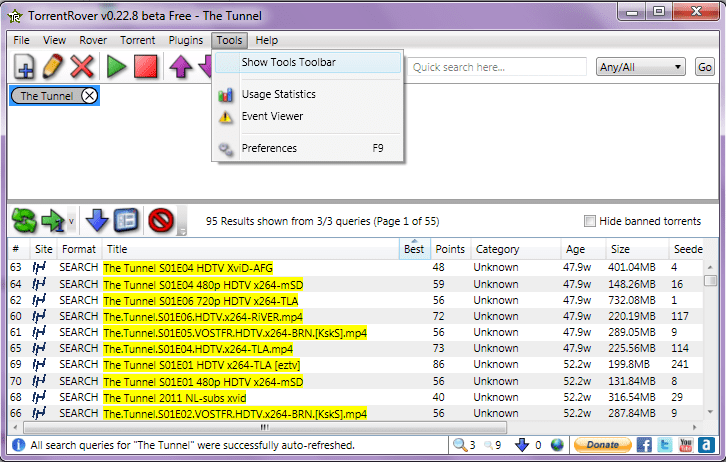
Task: Click the blue 'a' icon in status bar
Action: click(x=706, y=445)
